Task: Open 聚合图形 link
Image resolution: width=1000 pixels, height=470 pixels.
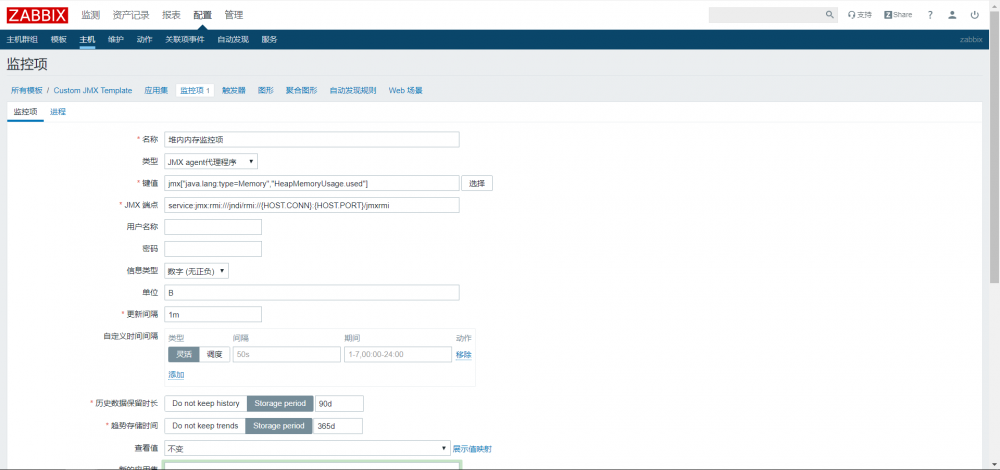Action: [x=302, y=91]
